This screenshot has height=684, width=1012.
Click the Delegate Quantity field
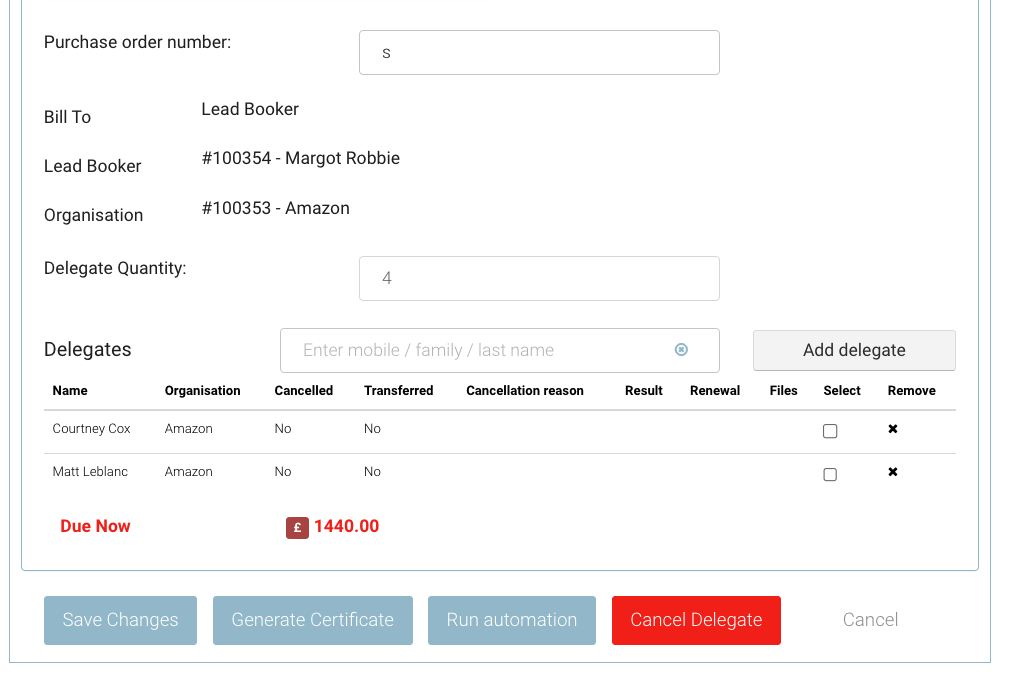[x=539, y=278]
